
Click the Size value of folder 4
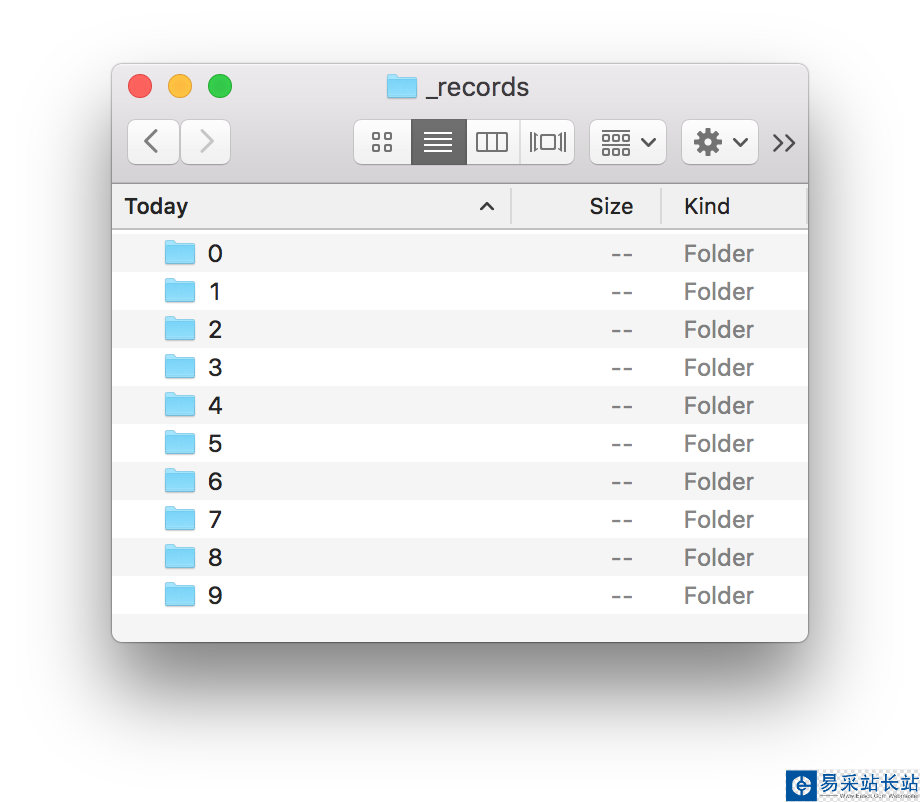pyautogui.click(x=622, y=406)
